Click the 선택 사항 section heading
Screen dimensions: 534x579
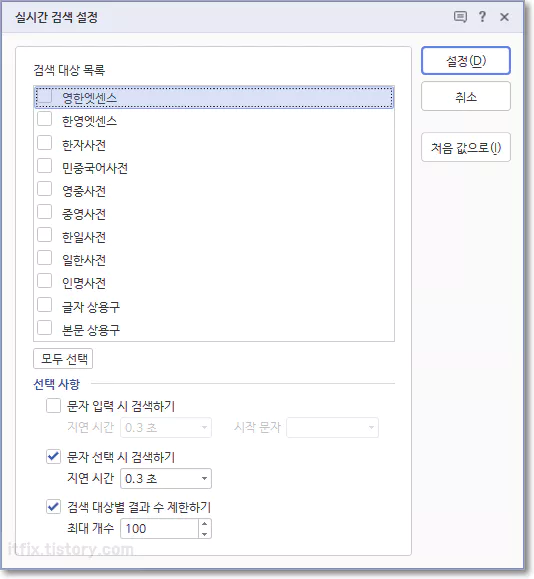coord(57,384)
